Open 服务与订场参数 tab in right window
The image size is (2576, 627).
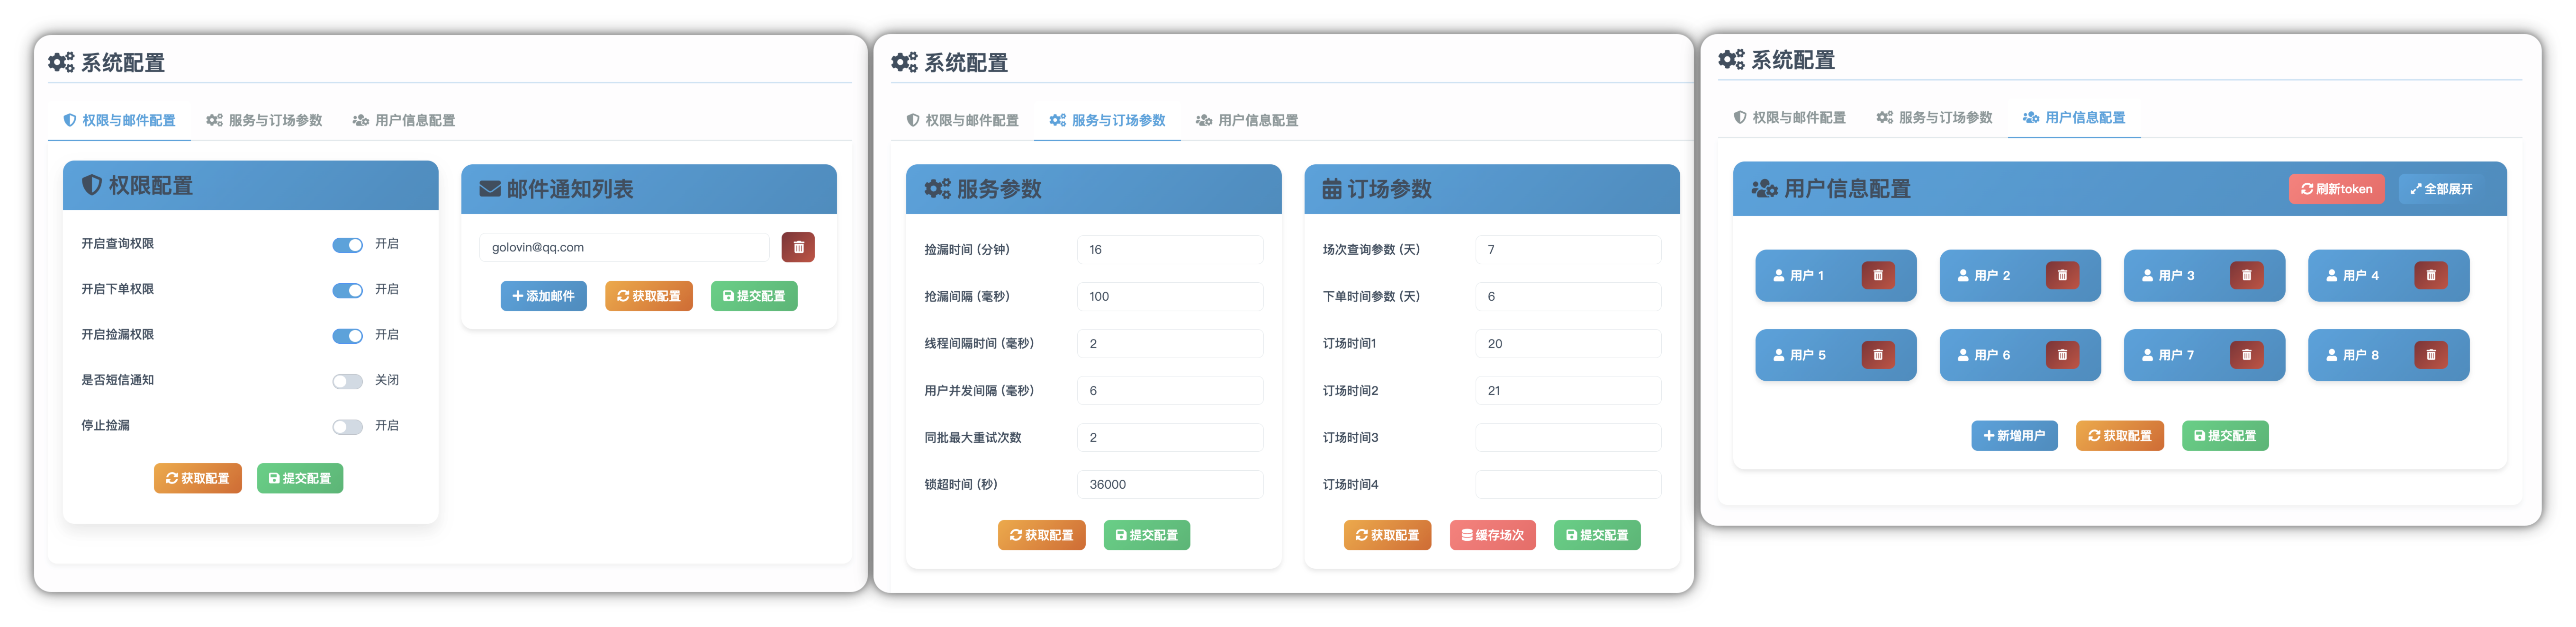click(1934, 118)
